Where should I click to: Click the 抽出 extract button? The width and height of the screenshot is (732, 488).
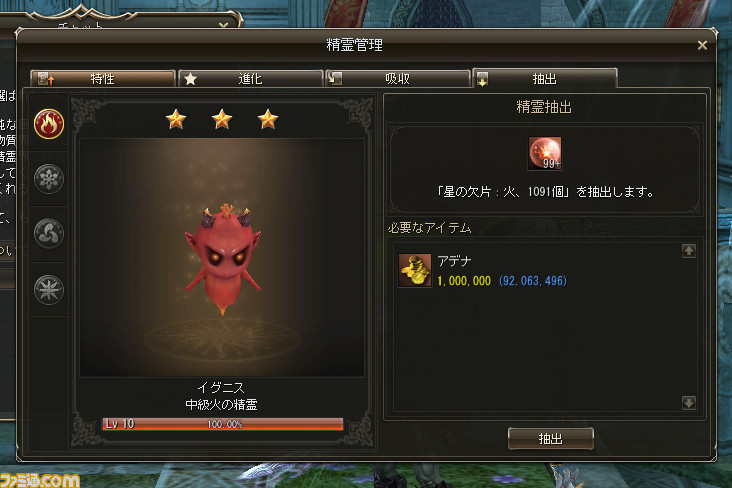point(551,438)
